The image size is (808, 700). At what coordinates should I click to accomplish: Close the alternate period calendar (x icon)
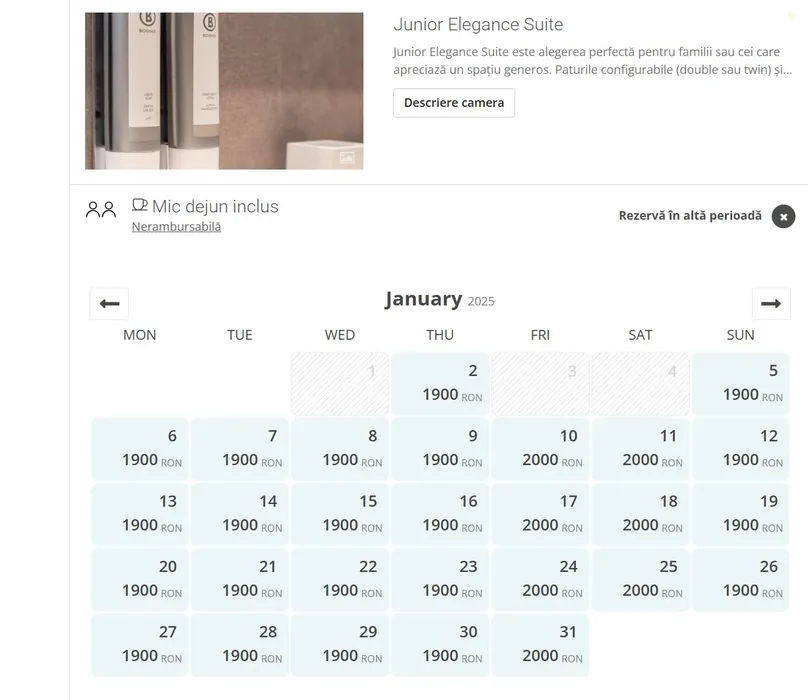pyautogui.click(x=783, y=216)
